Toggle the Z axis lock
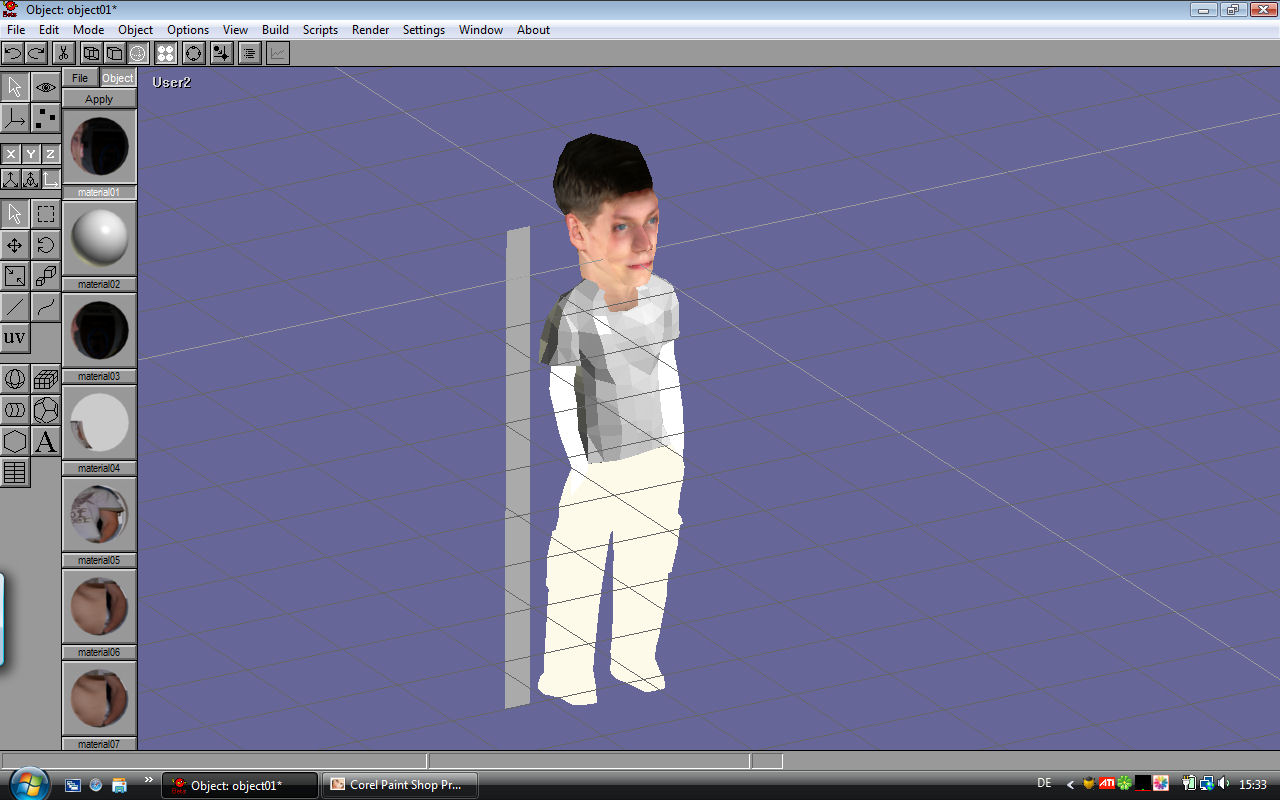Viewport: 1280px width, 800px height. coord(50,154)
